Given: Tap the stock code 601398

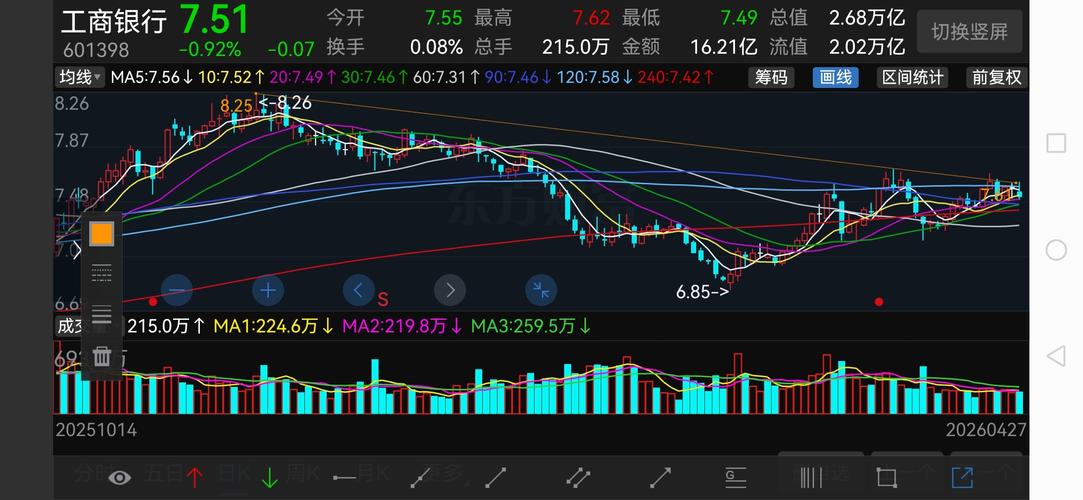Looking at the screenshot, I should click(x=96, y=50).
